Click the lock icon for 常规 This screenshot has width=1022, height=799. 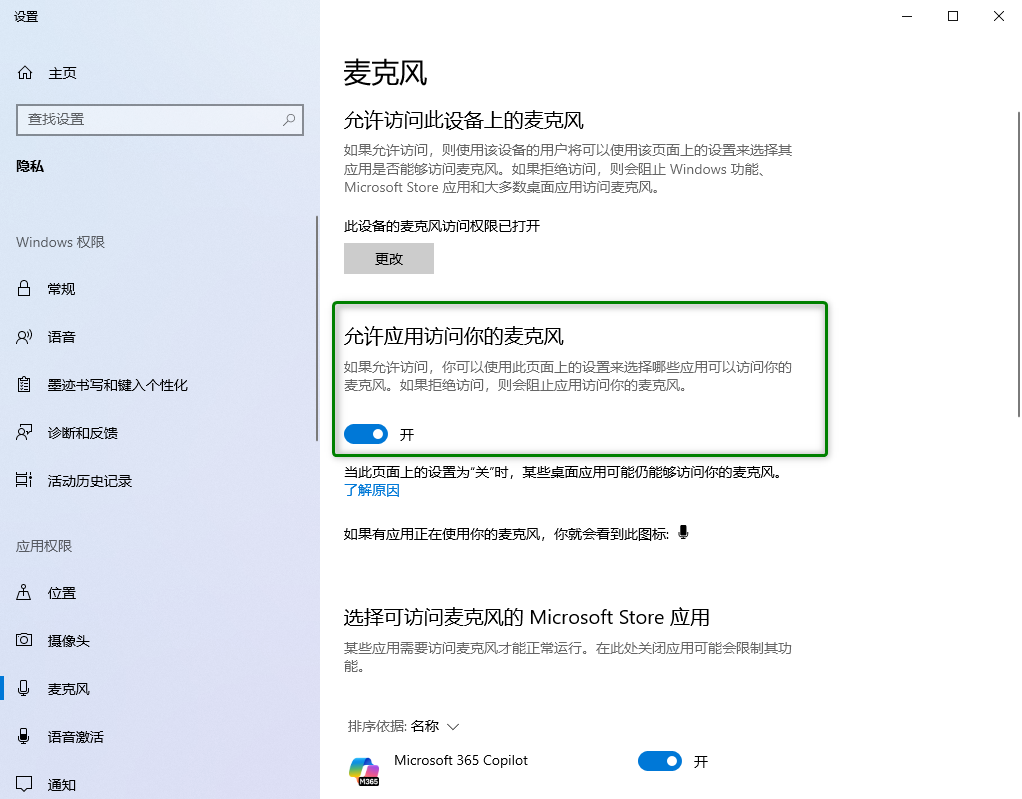[24, 289]
